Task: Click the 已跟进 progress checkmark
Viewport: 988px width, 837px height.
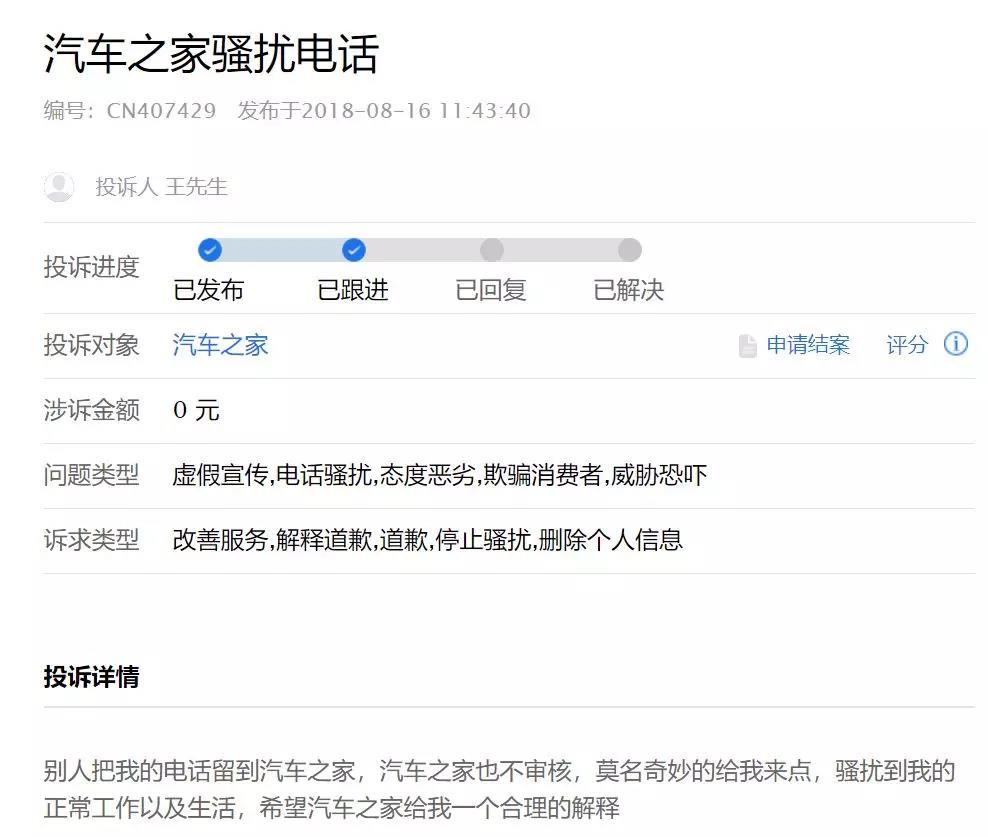Action: [x=353, y=250]
